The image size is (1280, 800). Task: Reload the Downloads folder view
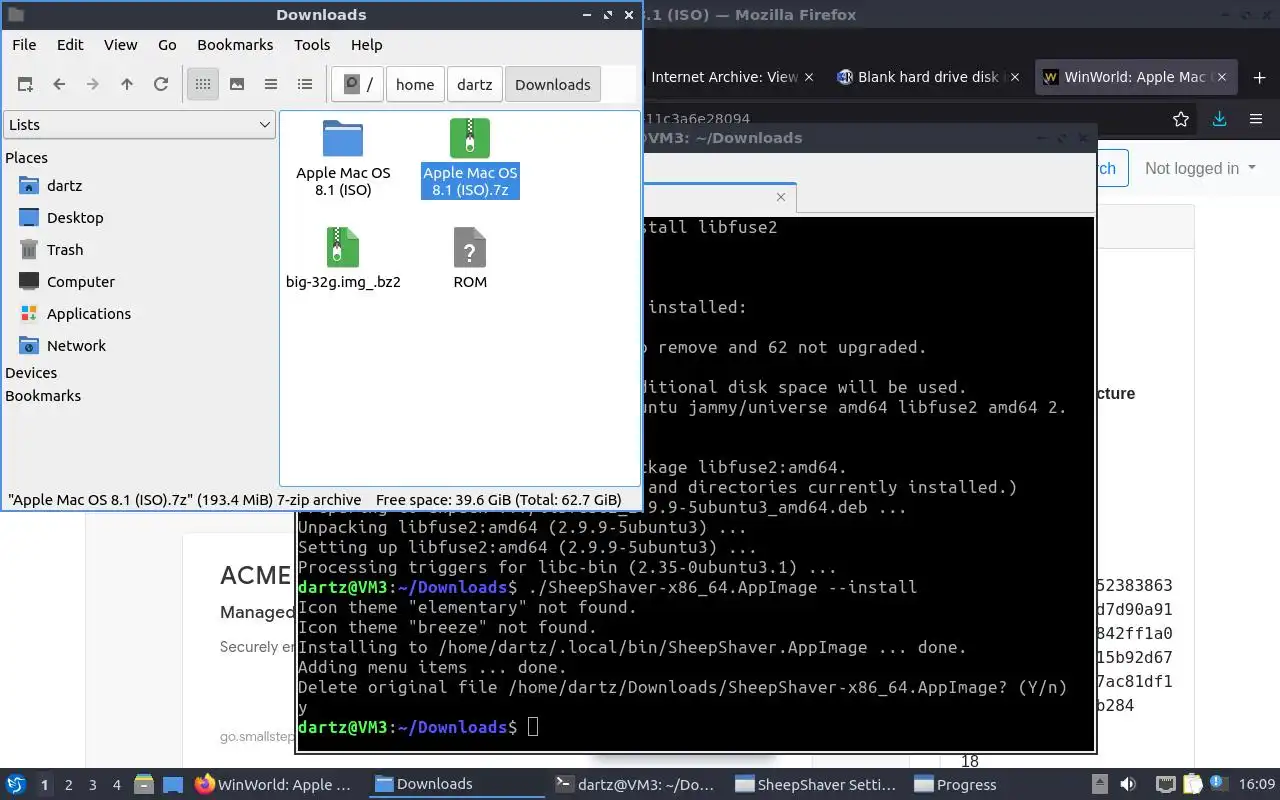coord(161,84)
